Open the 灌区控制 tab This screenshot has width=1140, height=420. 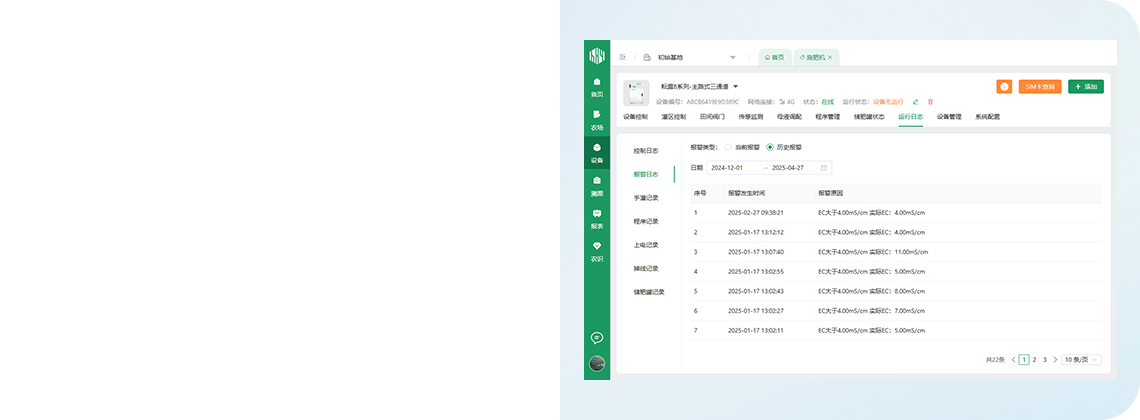pyautogui.click(x=673, y=116)
